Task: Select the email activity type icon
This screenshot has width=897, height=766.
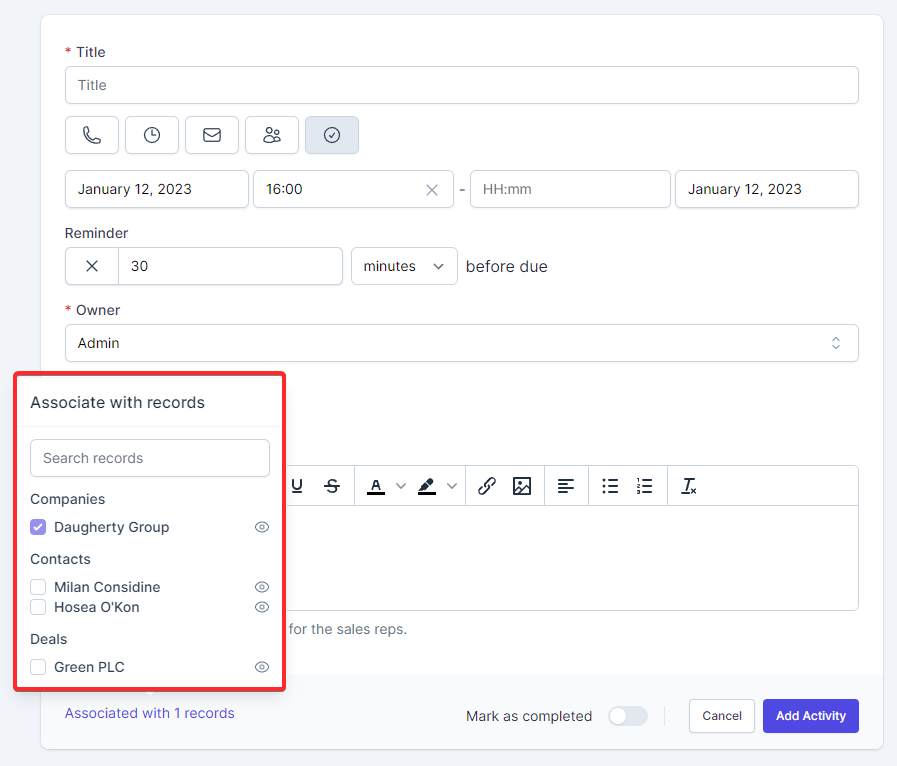Action: click(x=212, y=135)
